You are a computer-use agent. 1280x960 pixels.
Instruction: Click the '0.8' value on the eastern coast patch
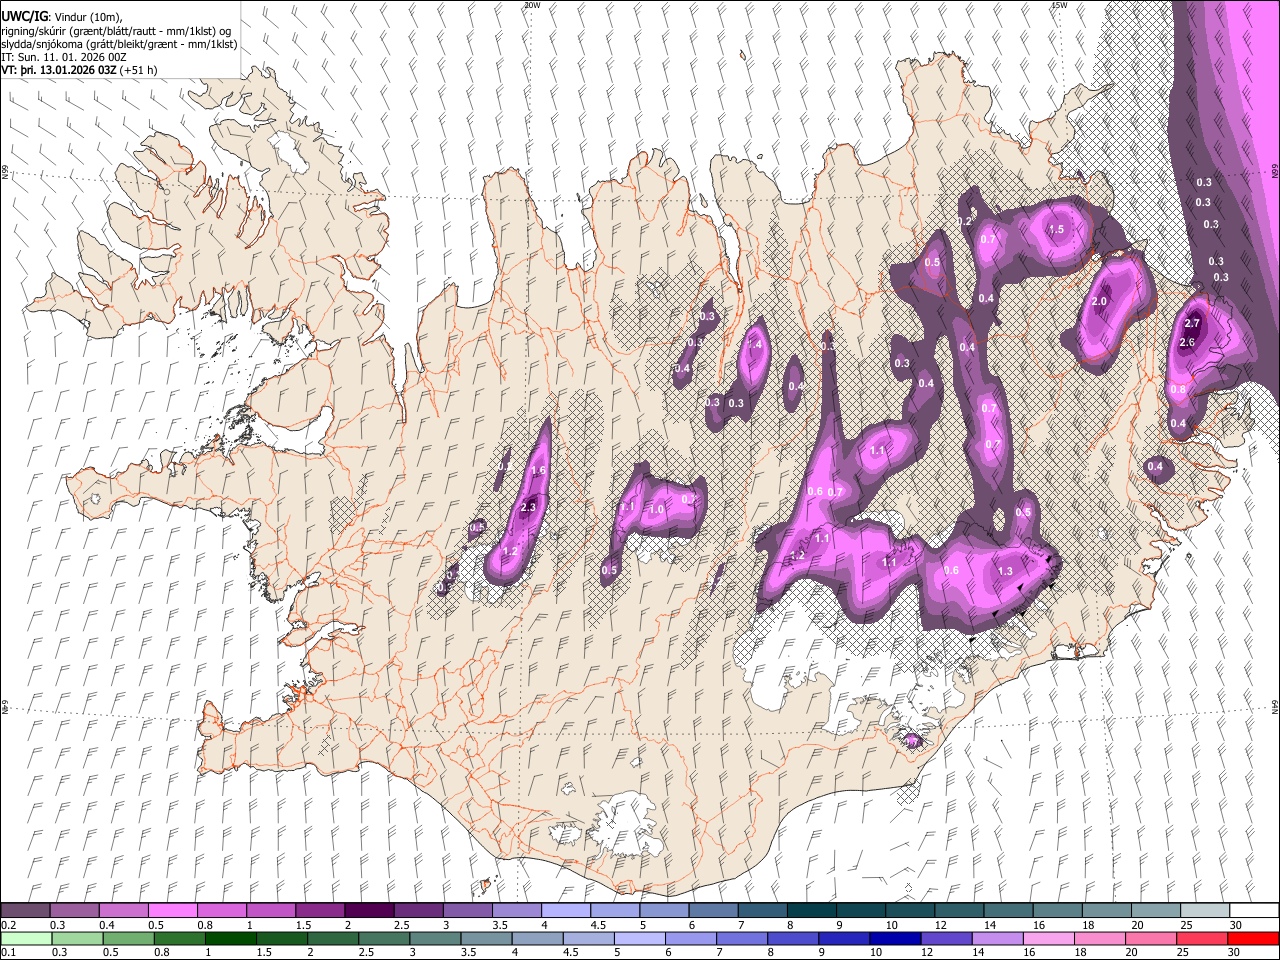(1178, 390)
